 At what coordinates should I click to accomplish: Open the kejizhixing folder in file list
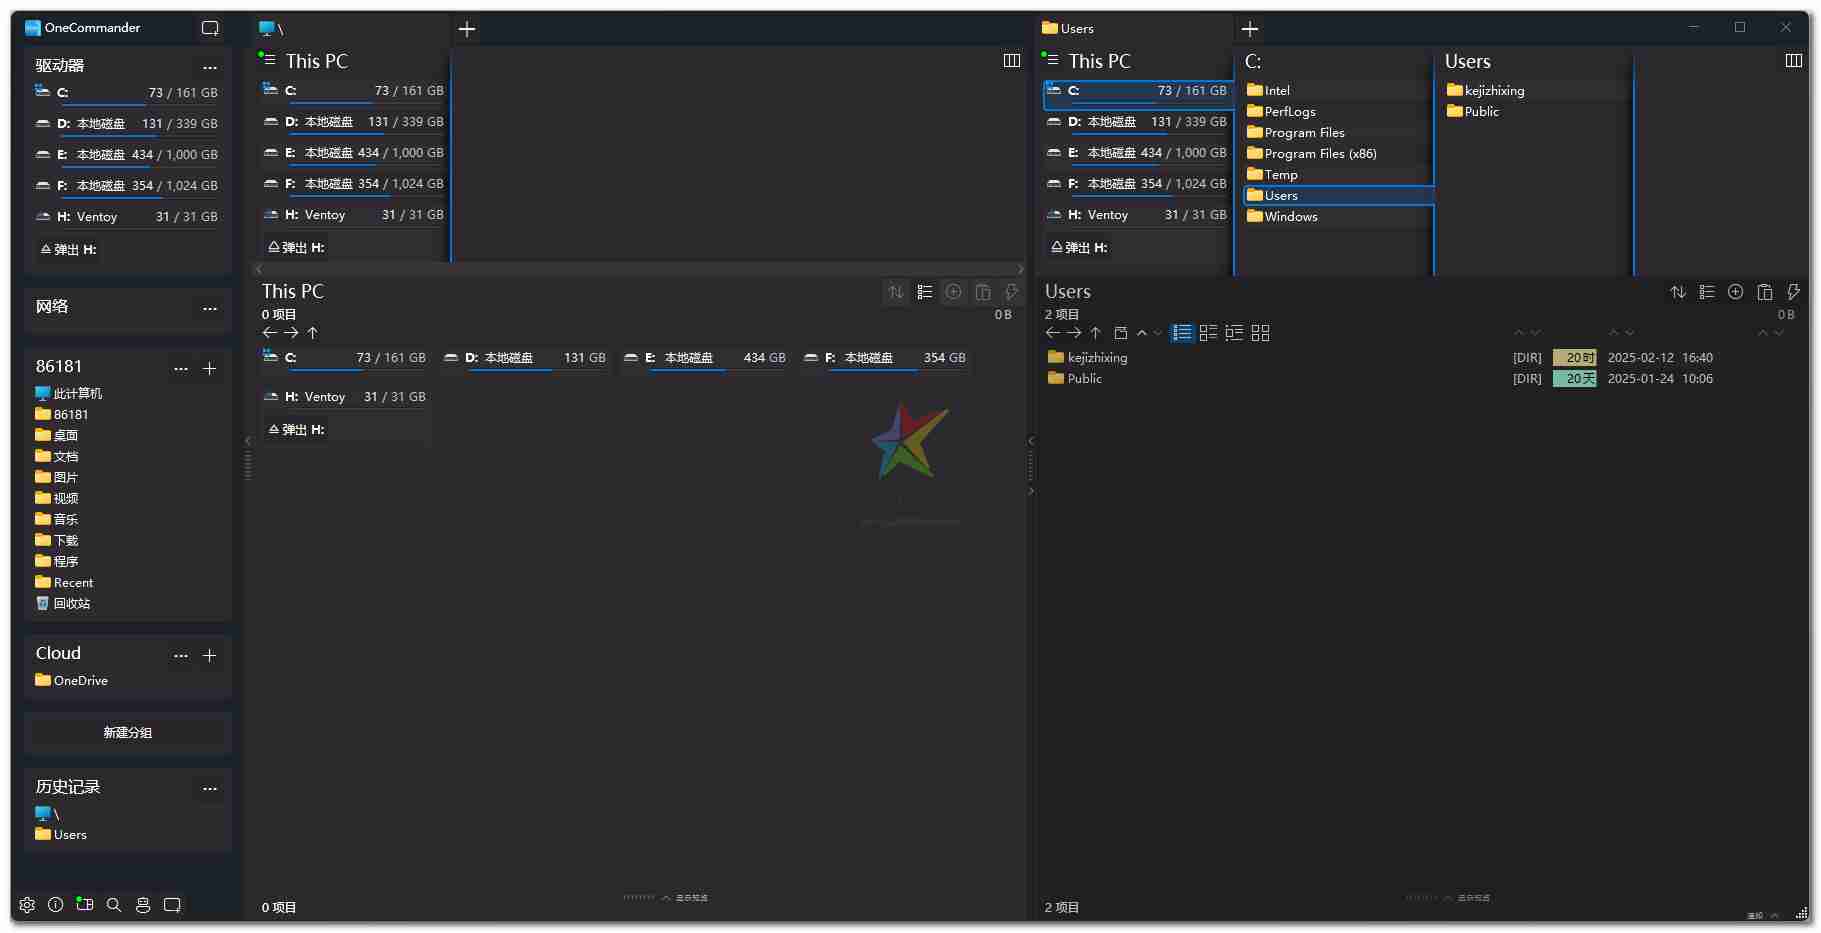[1097, 358]
